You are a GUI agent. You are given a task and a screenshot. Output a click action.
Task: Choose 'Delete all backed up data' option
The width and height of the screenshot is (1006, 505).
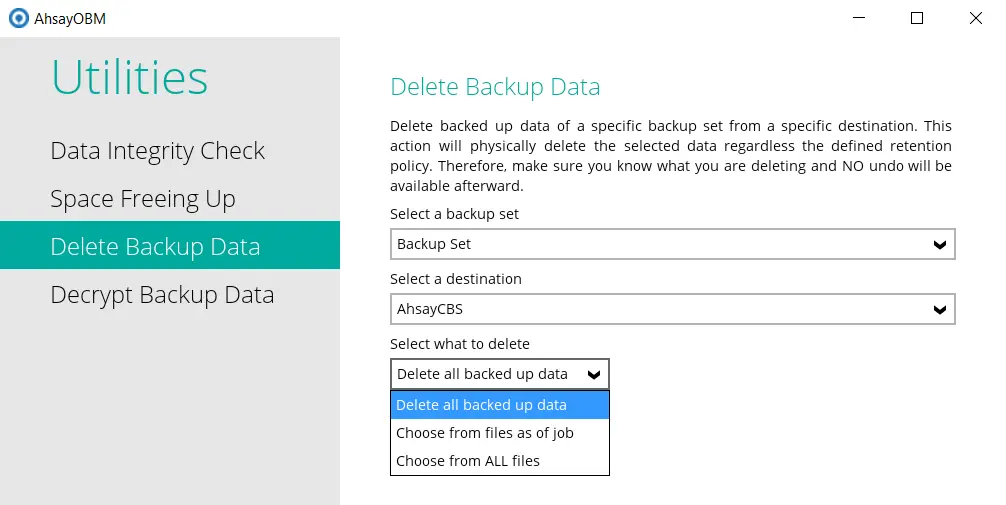tap(499, 405)
